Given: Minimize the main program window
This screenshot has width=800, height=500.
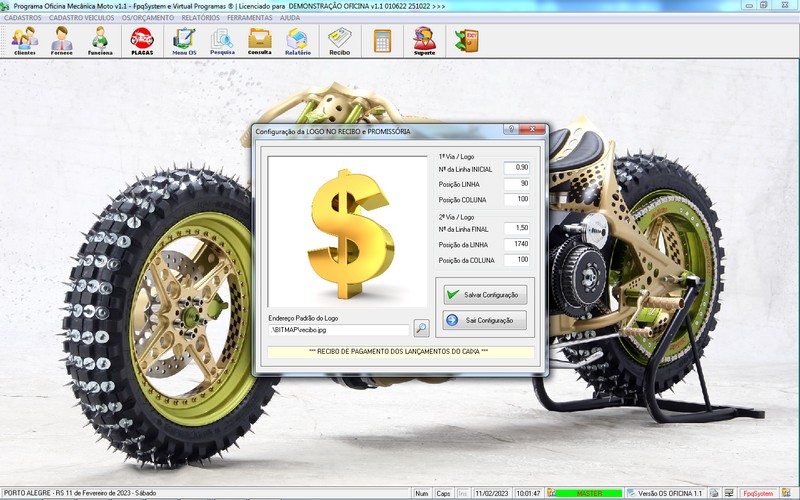Looking at the screenshot, I should click(749, 5).
